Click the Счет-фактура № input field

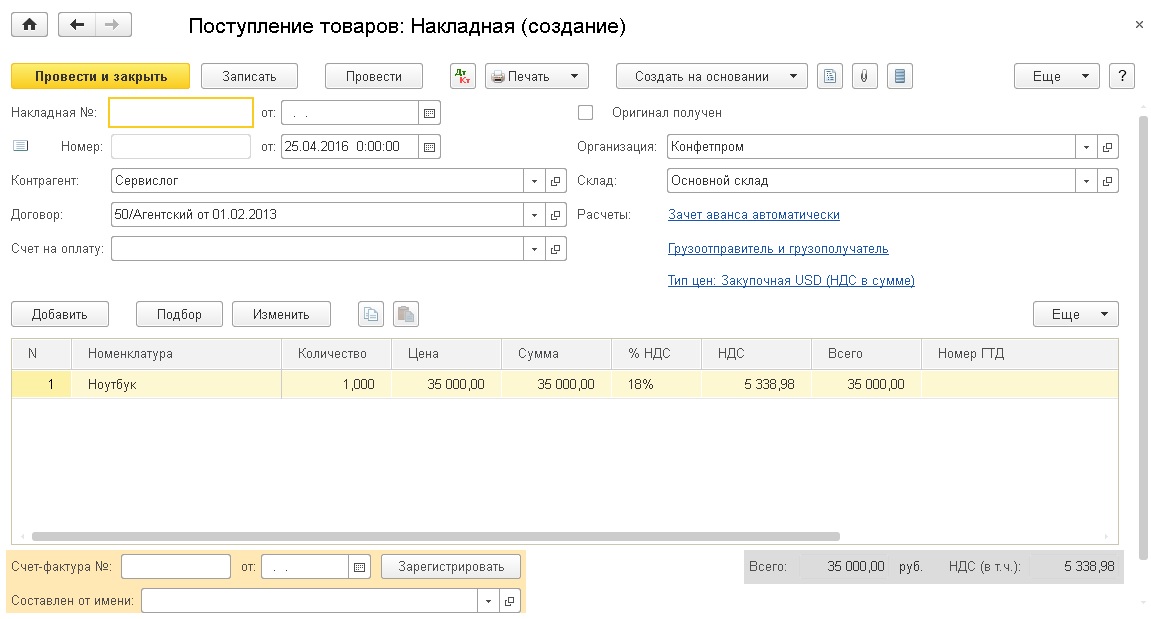coord(176,567)
